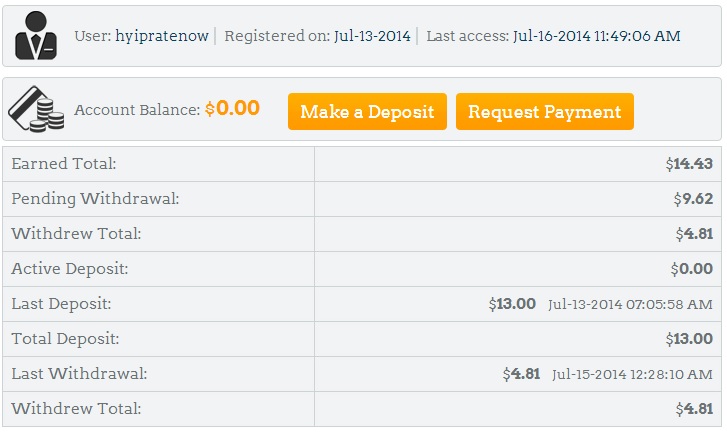
Task: Click the username hyipratenow
Action: pyautogui.click(x=162, y=36)
